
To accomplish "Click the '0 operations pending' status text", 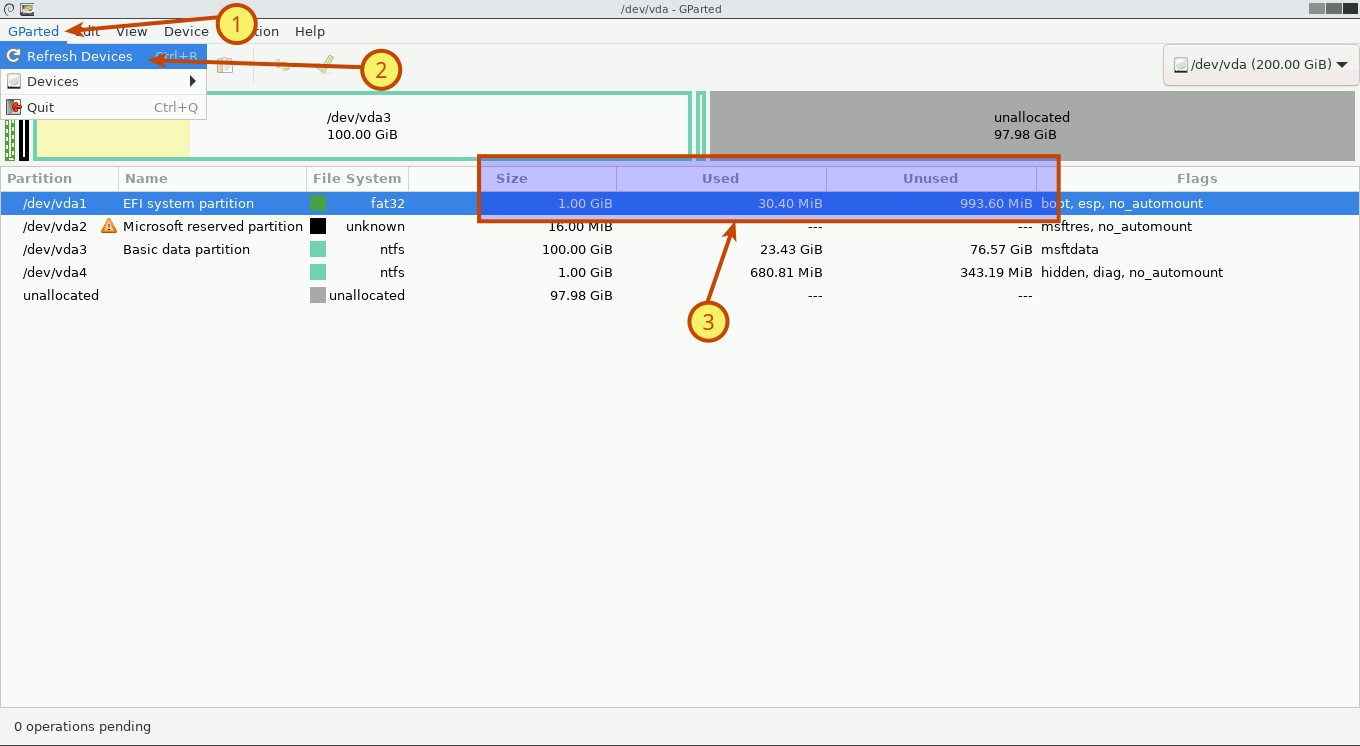I will pyautogui.click(x=82, y=726).
